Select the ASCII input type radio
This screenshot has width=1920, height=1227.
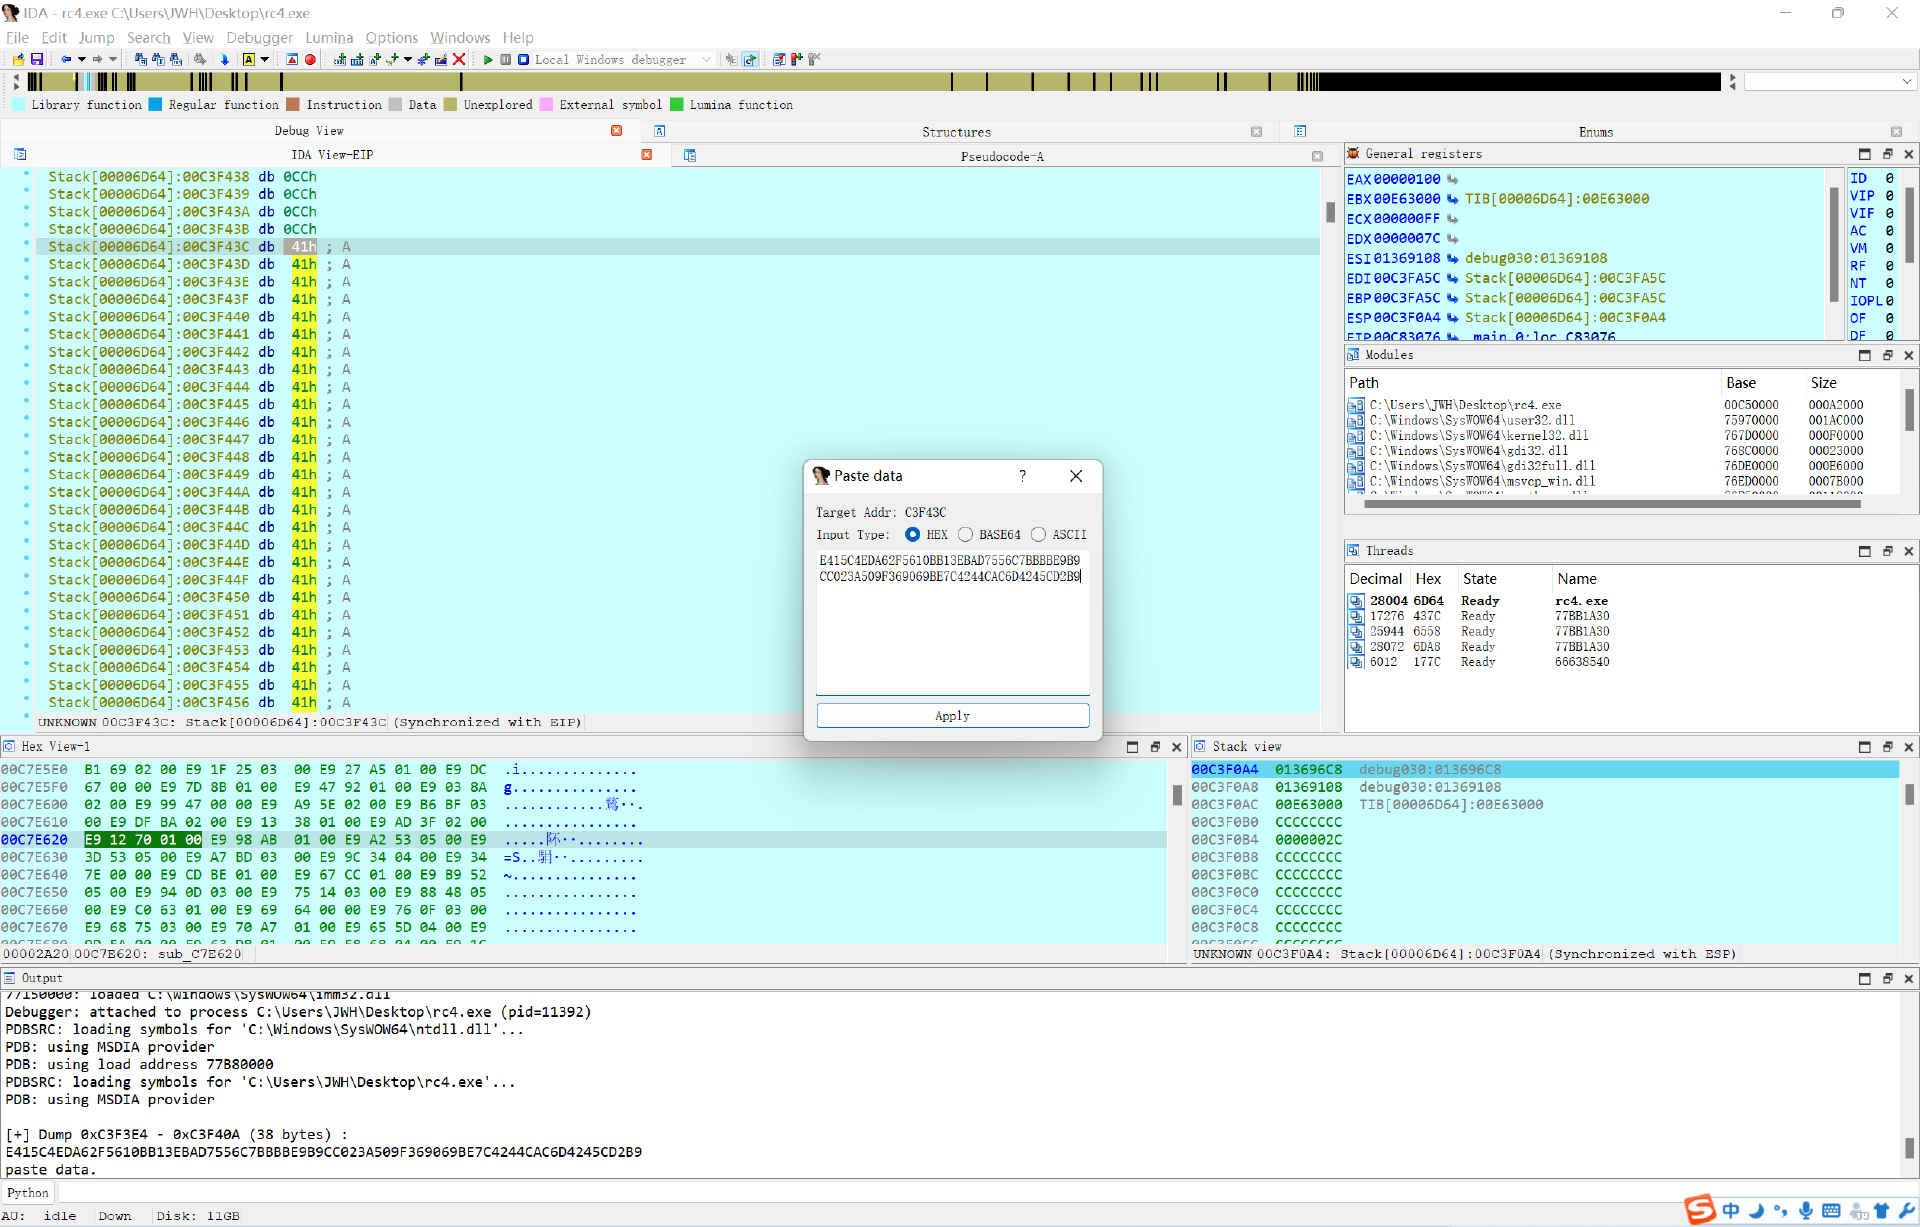click(1038, 535)
